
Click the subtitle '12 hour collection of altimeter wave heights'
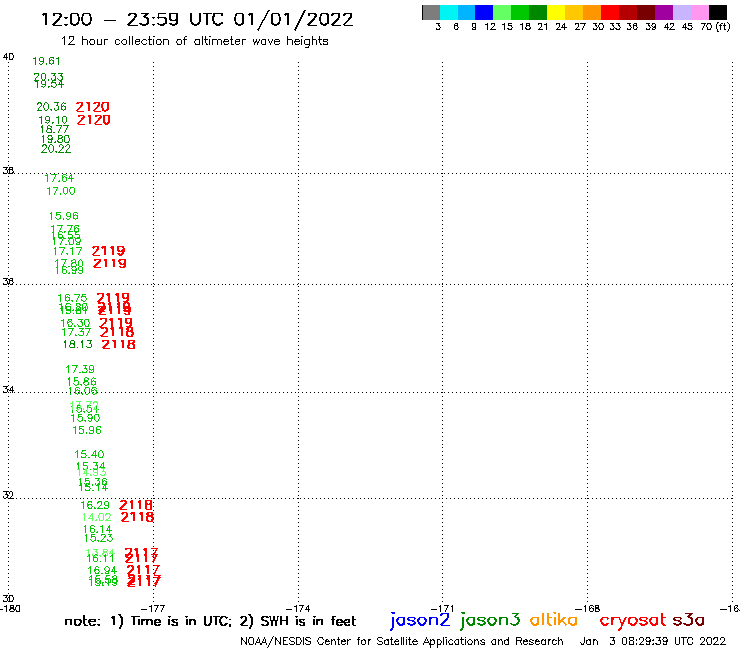click(194, 41)
